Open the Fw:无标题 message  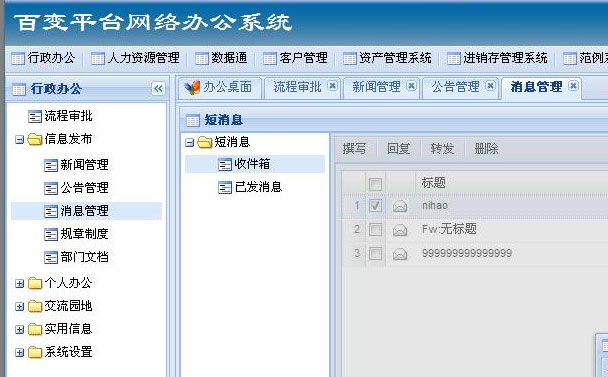[449, 229]
